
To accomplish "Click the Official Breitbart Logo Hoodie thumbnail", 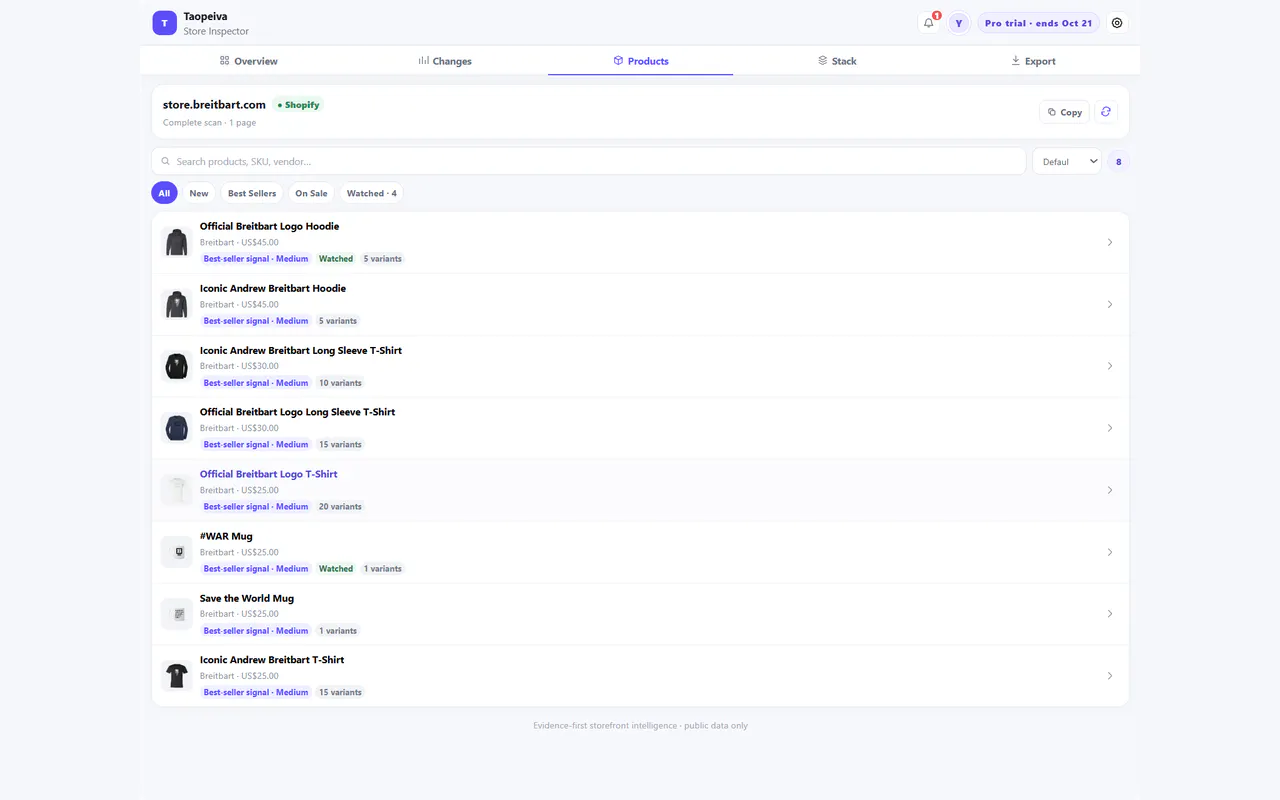I will [x=177, y=242].
